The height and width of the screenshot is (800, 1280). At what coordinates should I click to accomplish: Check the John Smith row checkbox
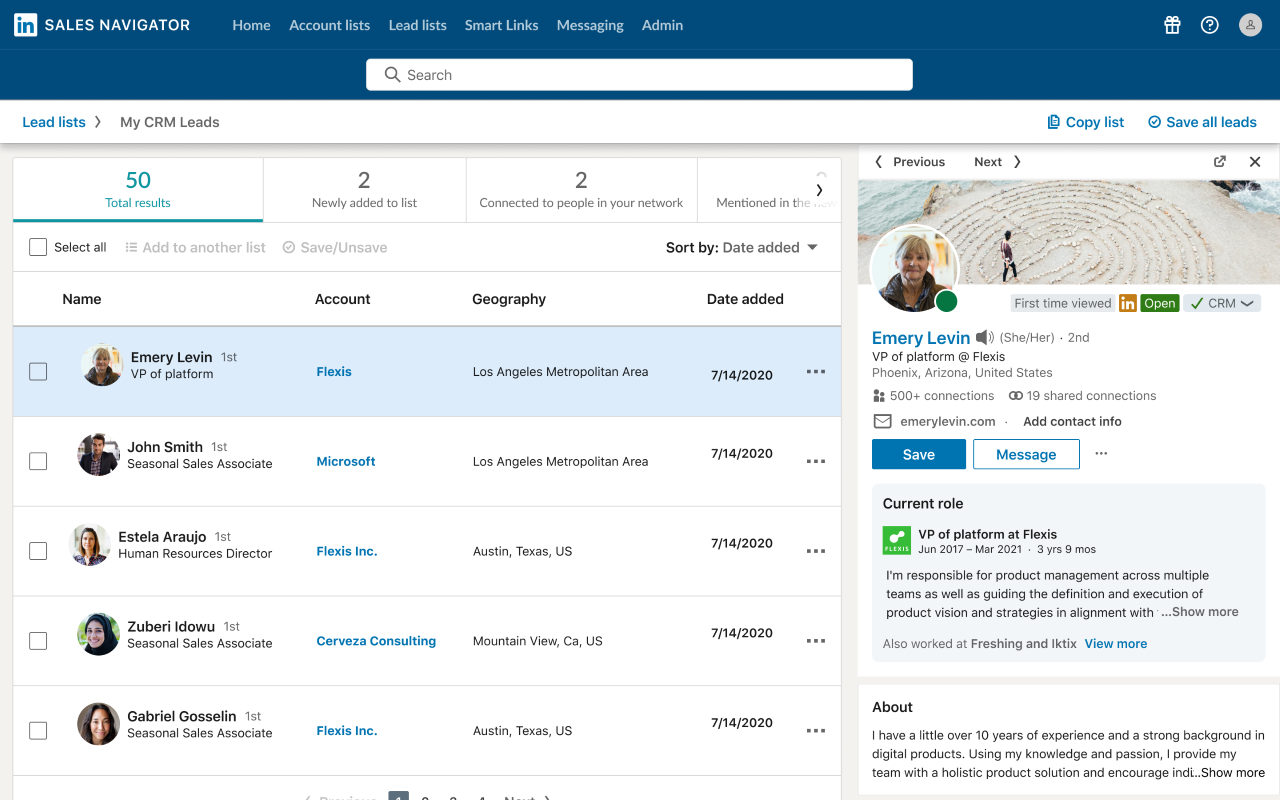click(x=38, y=461)
